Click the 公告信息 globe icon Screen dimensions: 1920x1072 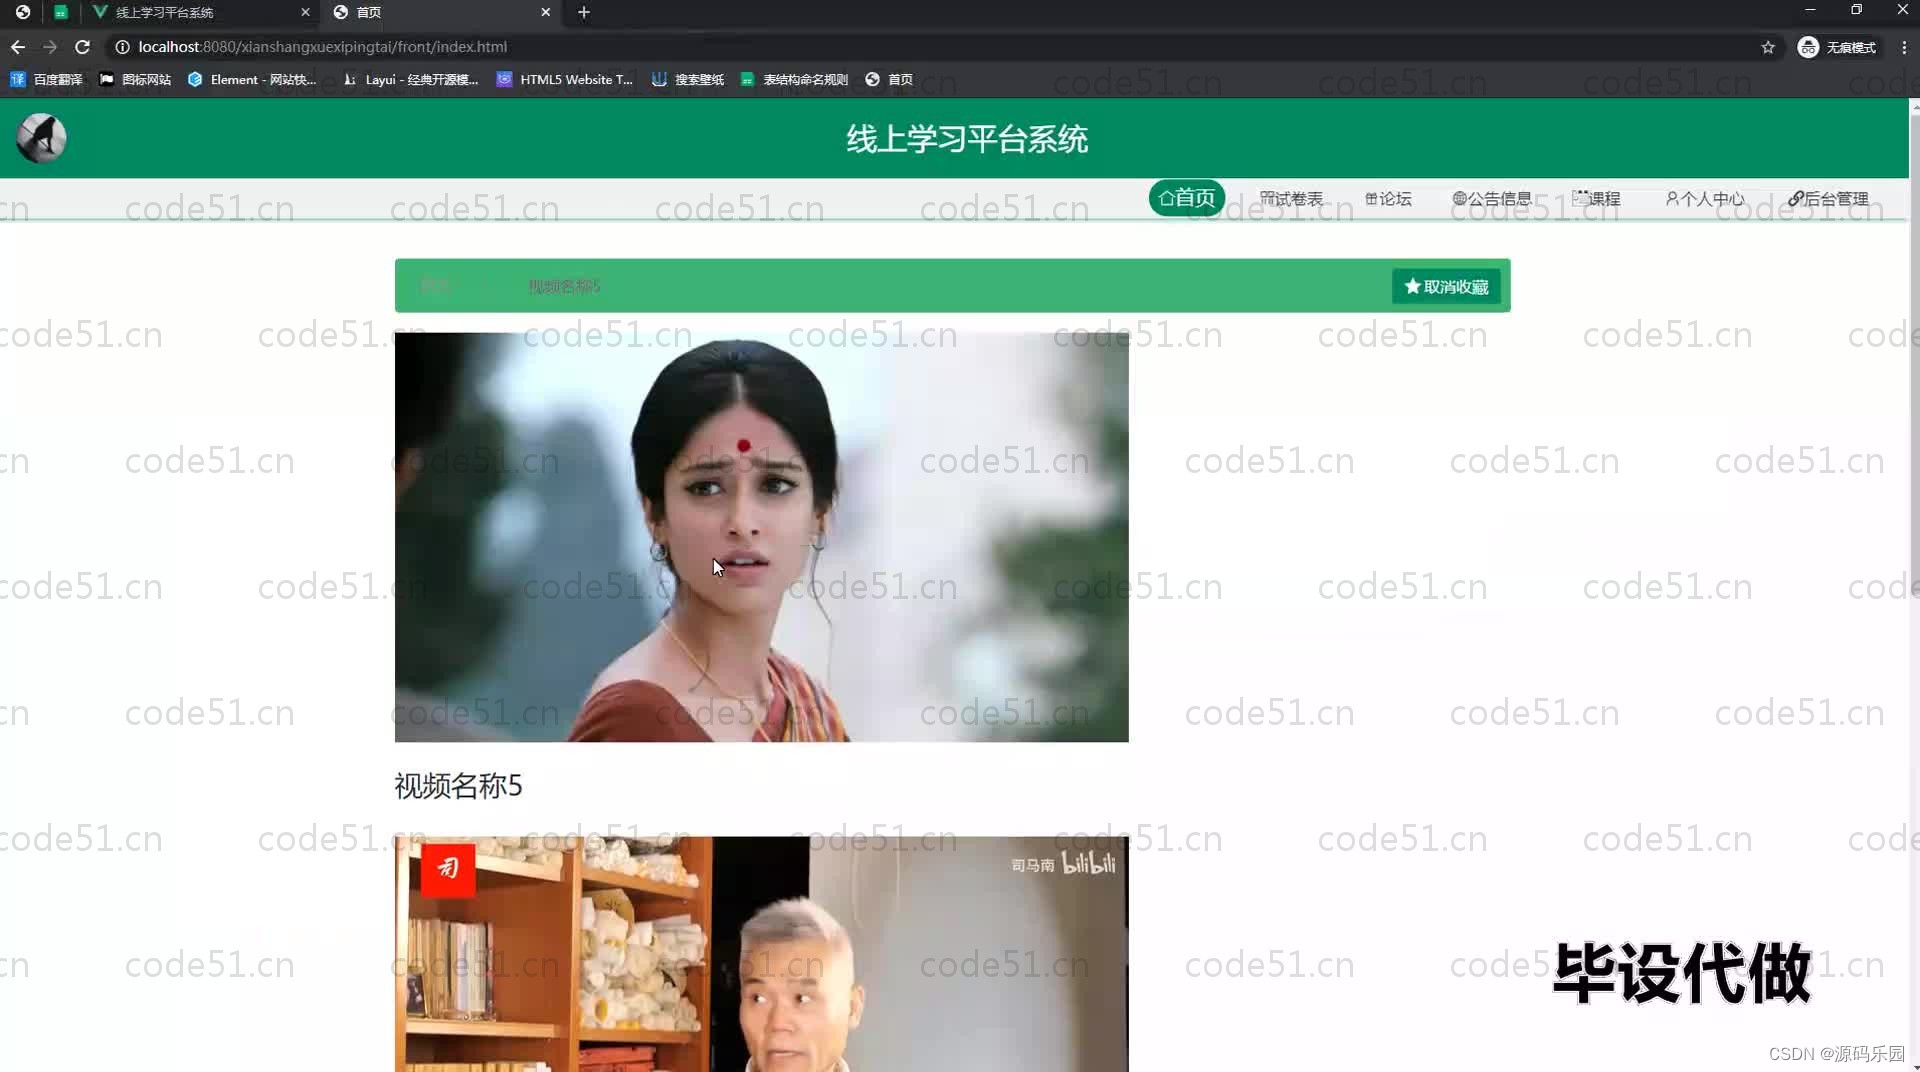1458,199
